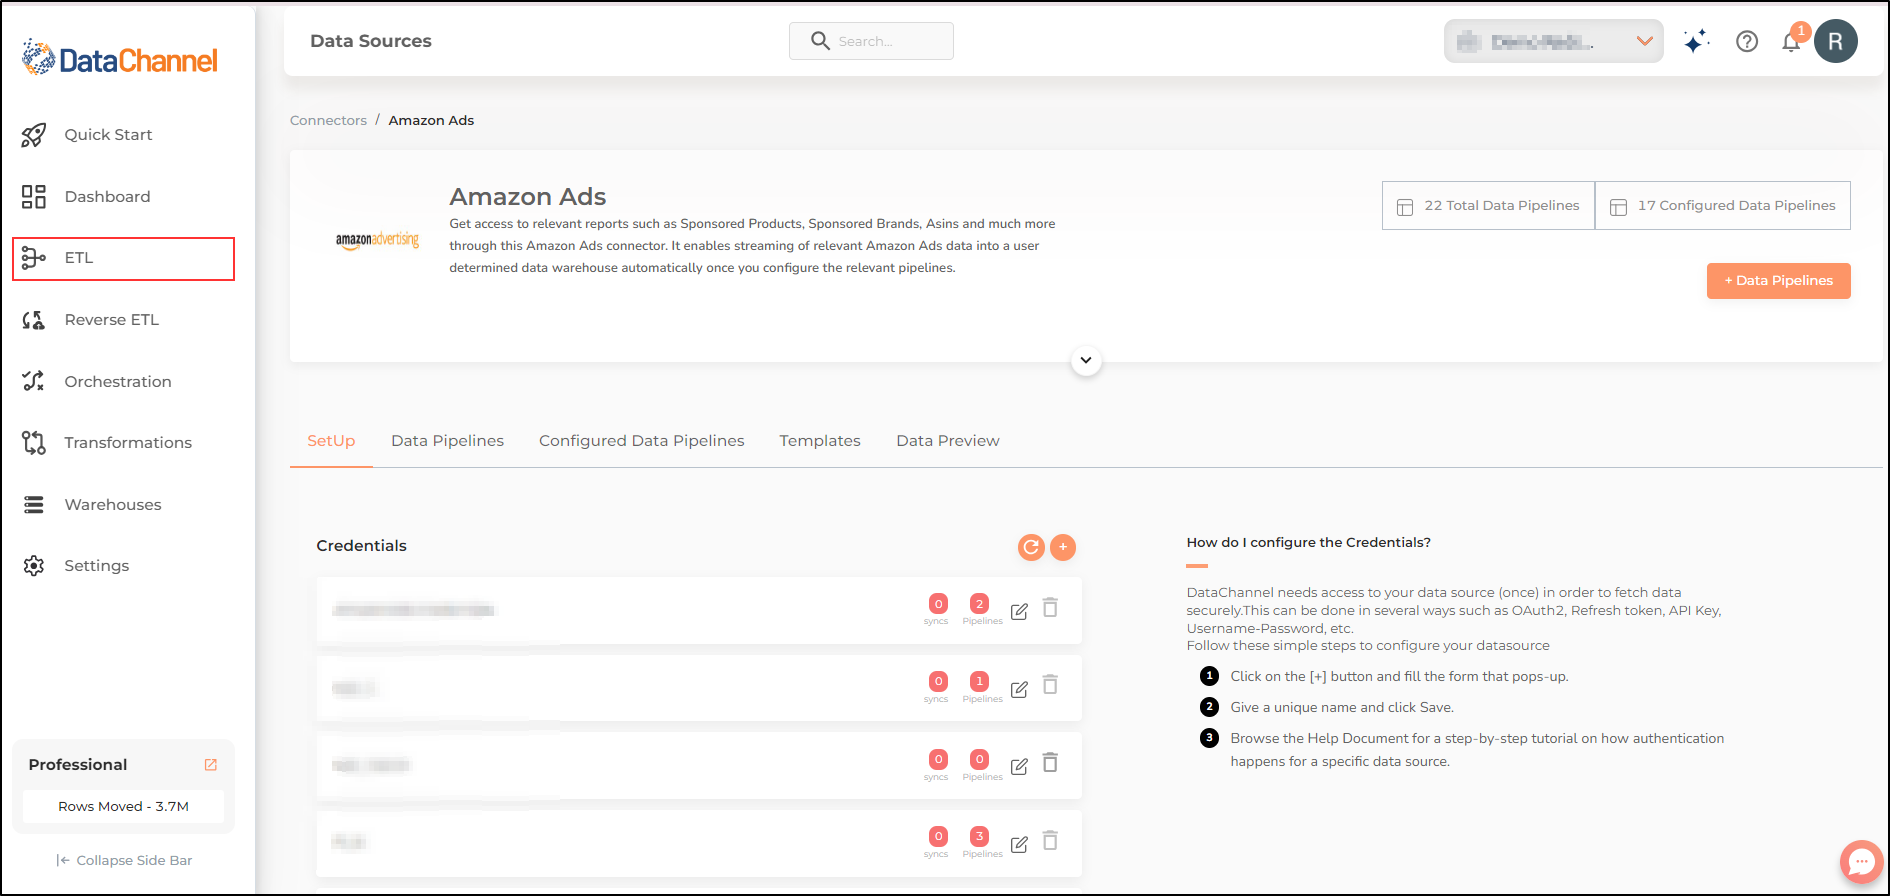The image size is (1890, 896).
Task: Add a new credential with plus button
Action: 1063,547
